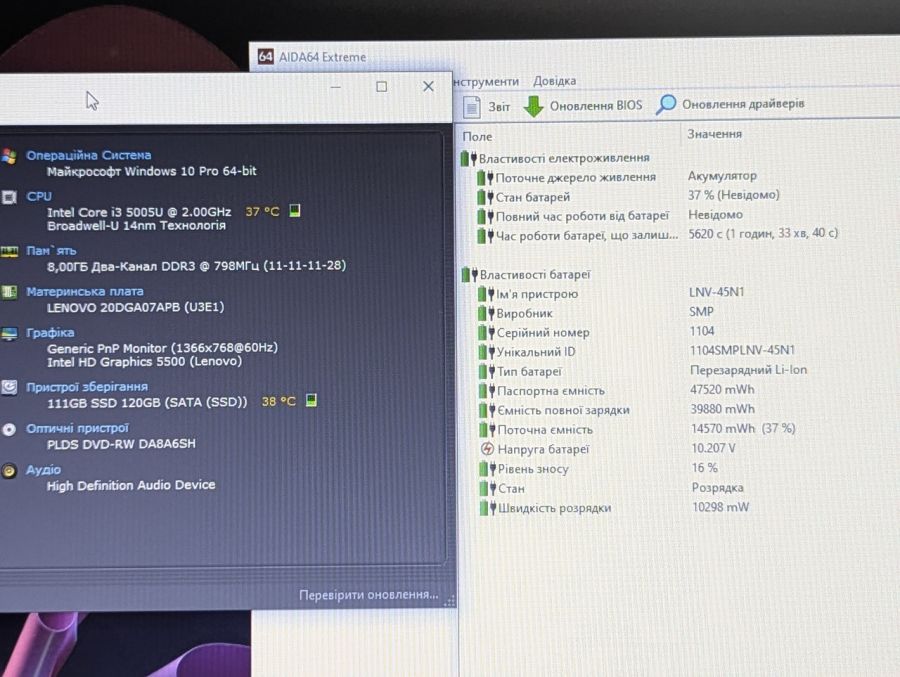This screenshot has height=677, width=900.
Task: Click the drive icon beside Пристрої зберігання
Action: (9, 388)
